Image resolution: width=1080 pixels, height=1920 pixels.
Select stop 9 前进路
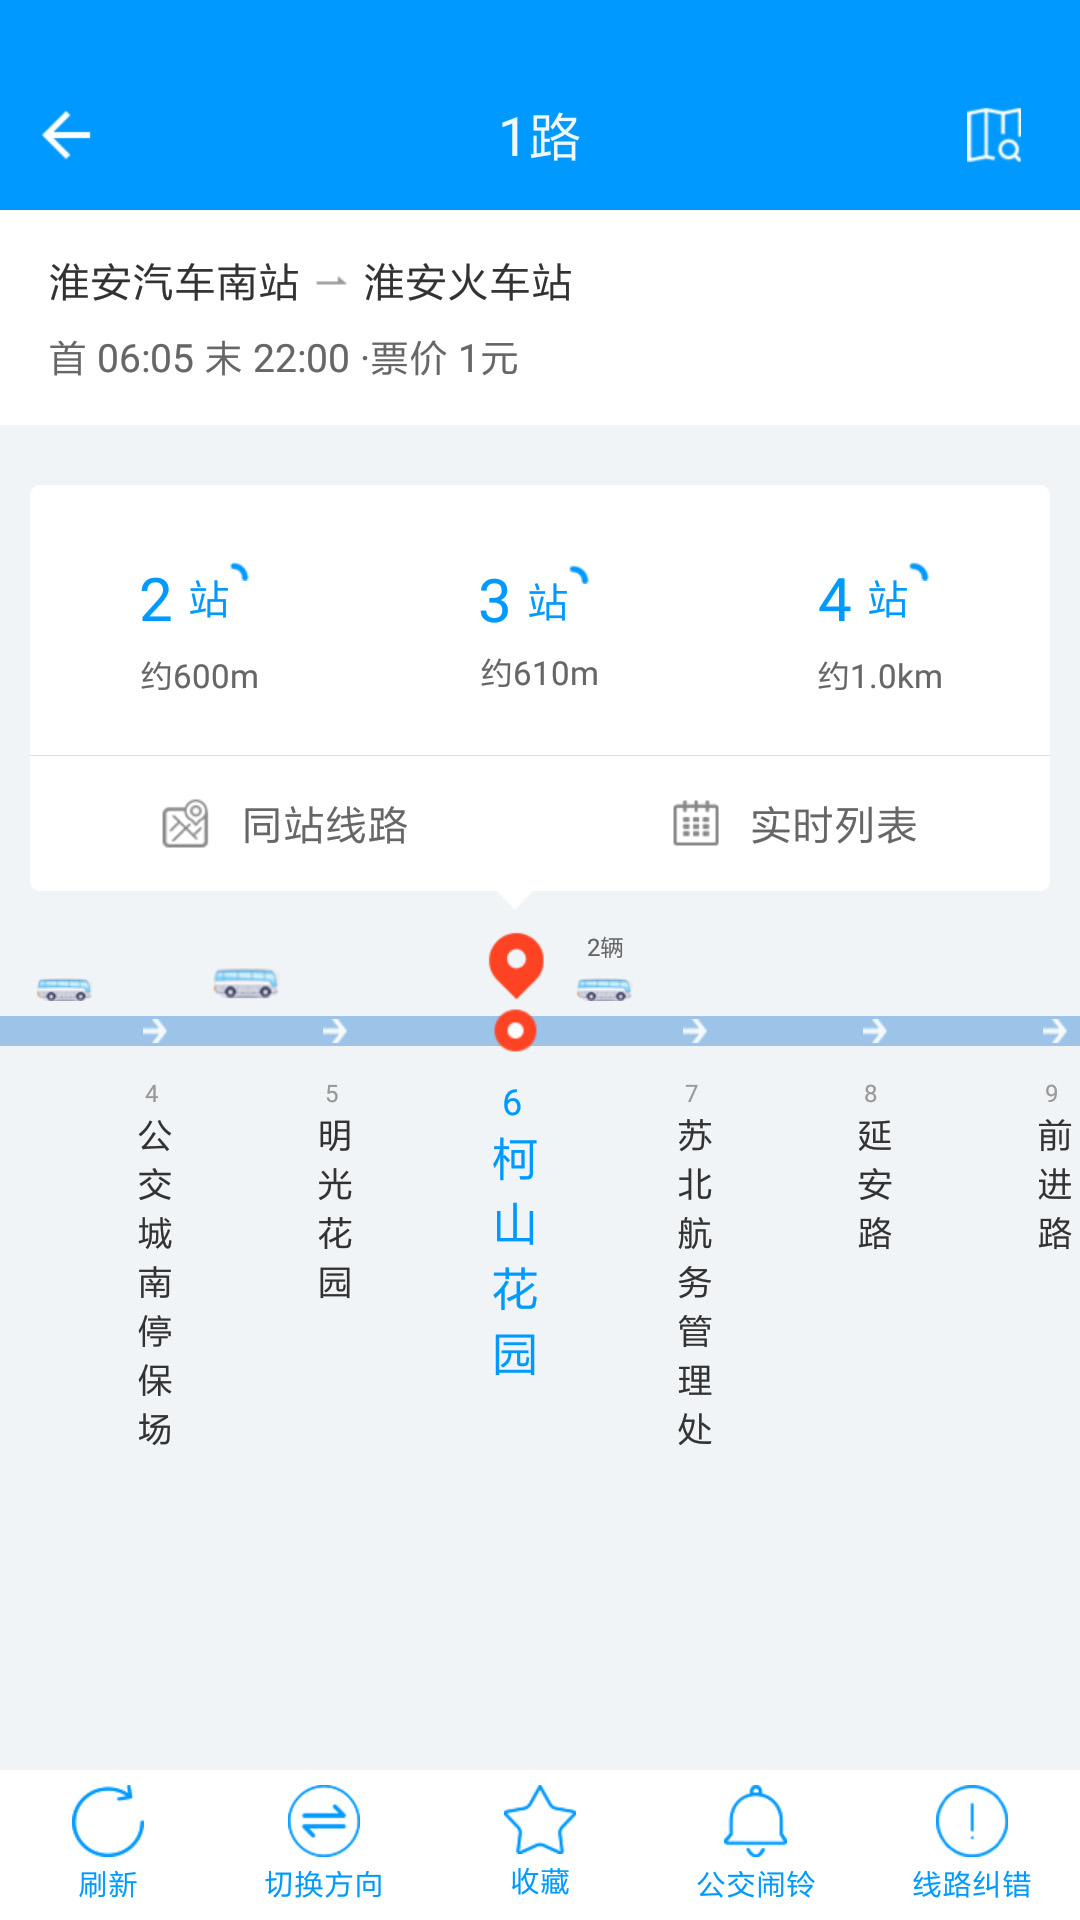click(1055, 1167)
